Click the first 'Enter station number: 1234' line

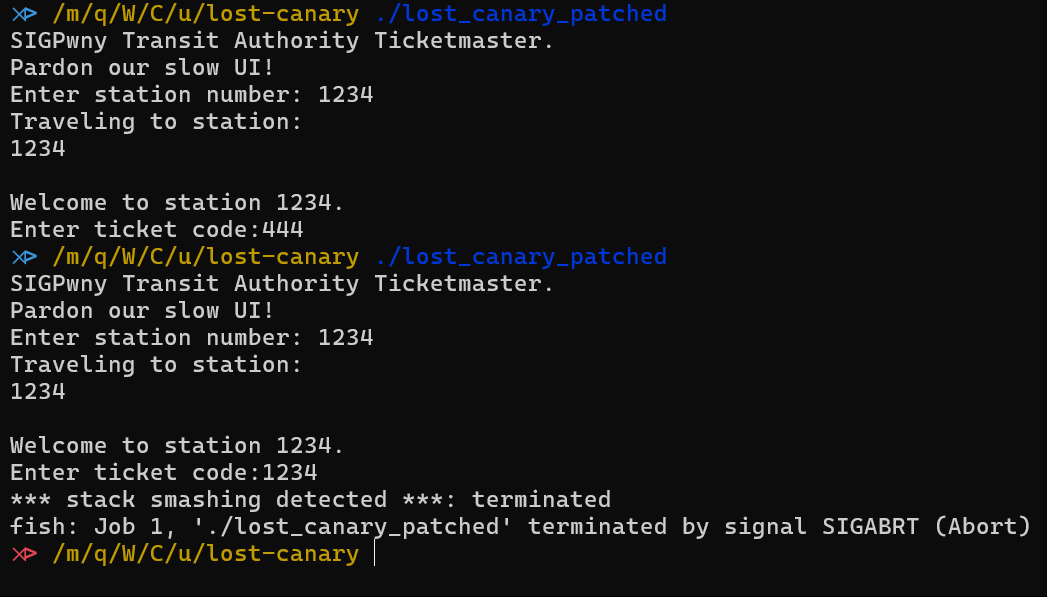(x=191, y=95)
